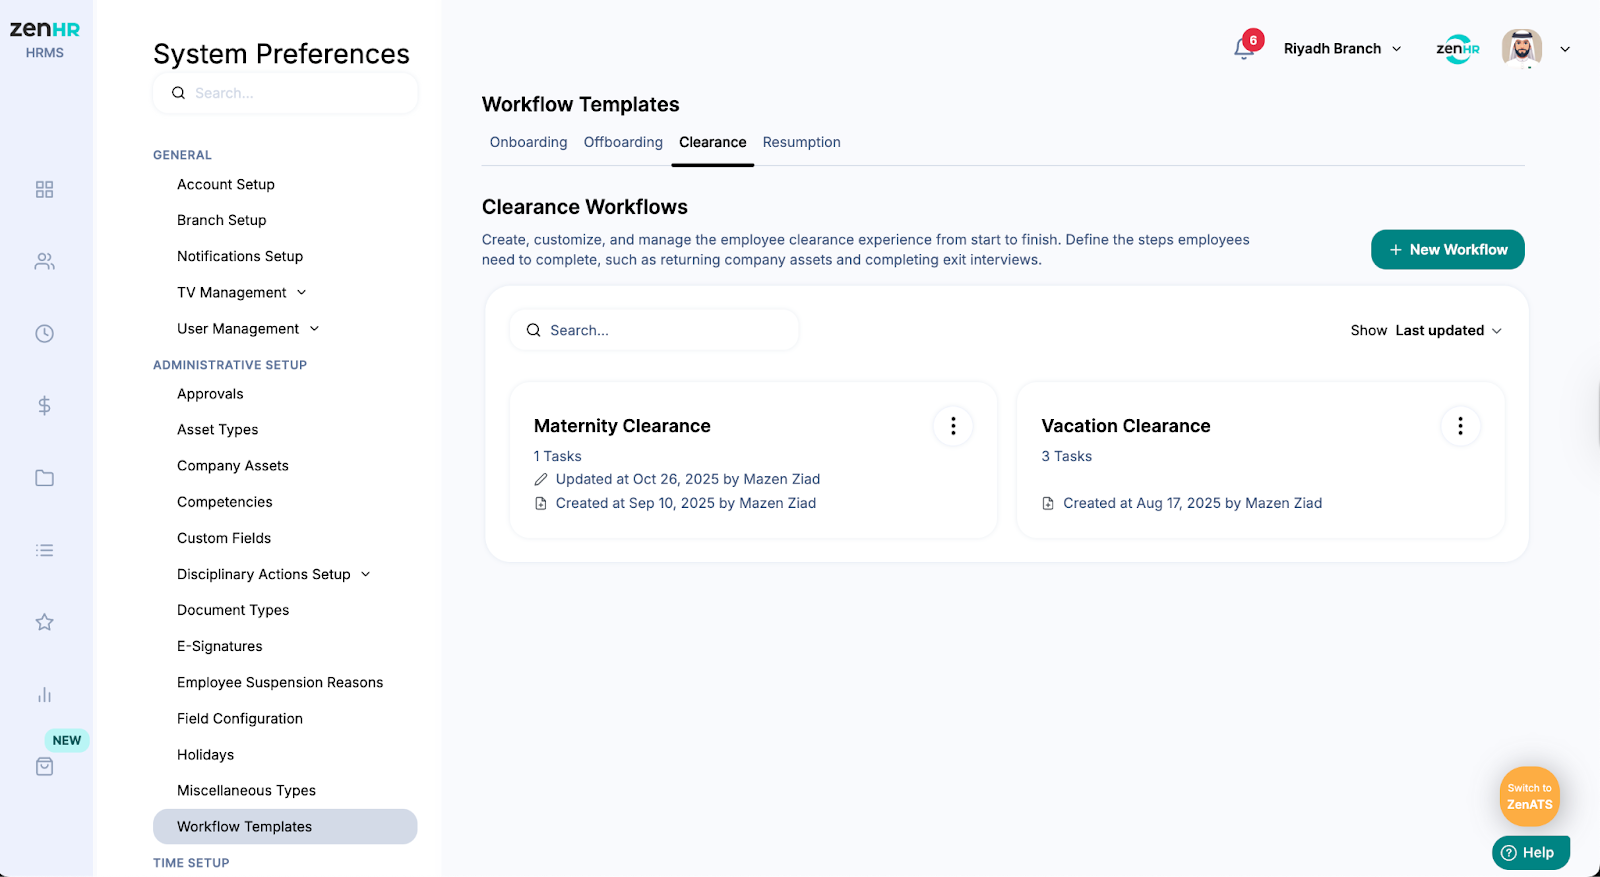Viewport: 1600px width, 877px height.
Task: Open Document Types settings
Action: pyautogui.click(x=233, y=610)
